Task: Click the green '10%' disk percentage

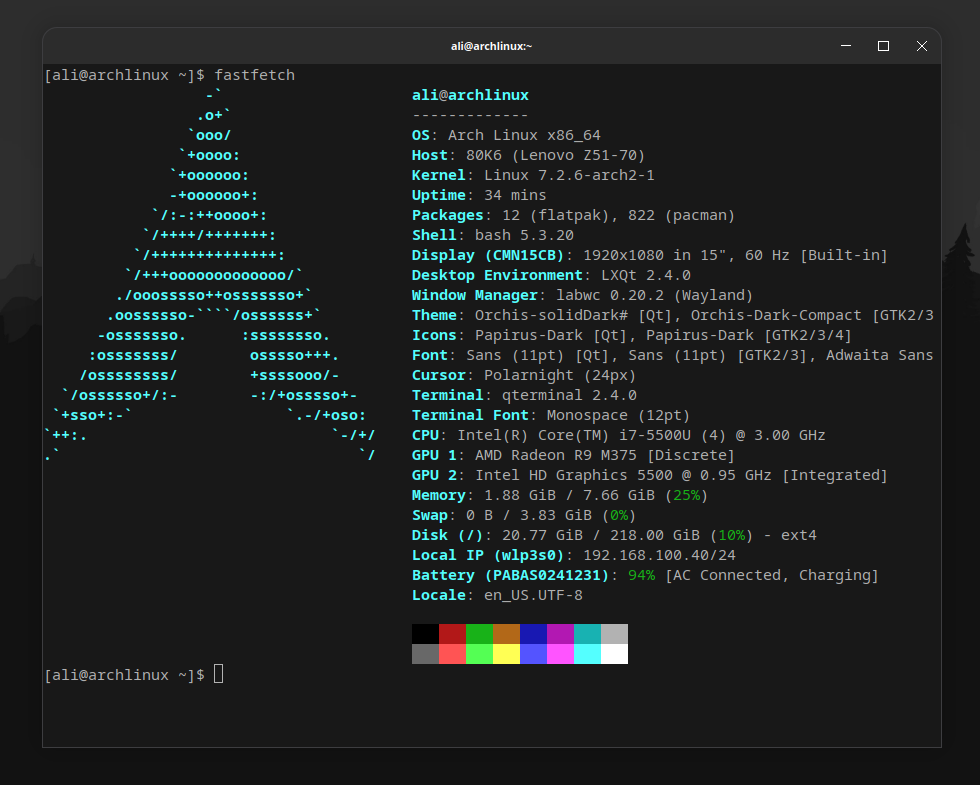Action: pyautogui.click(x=731, y=535)
